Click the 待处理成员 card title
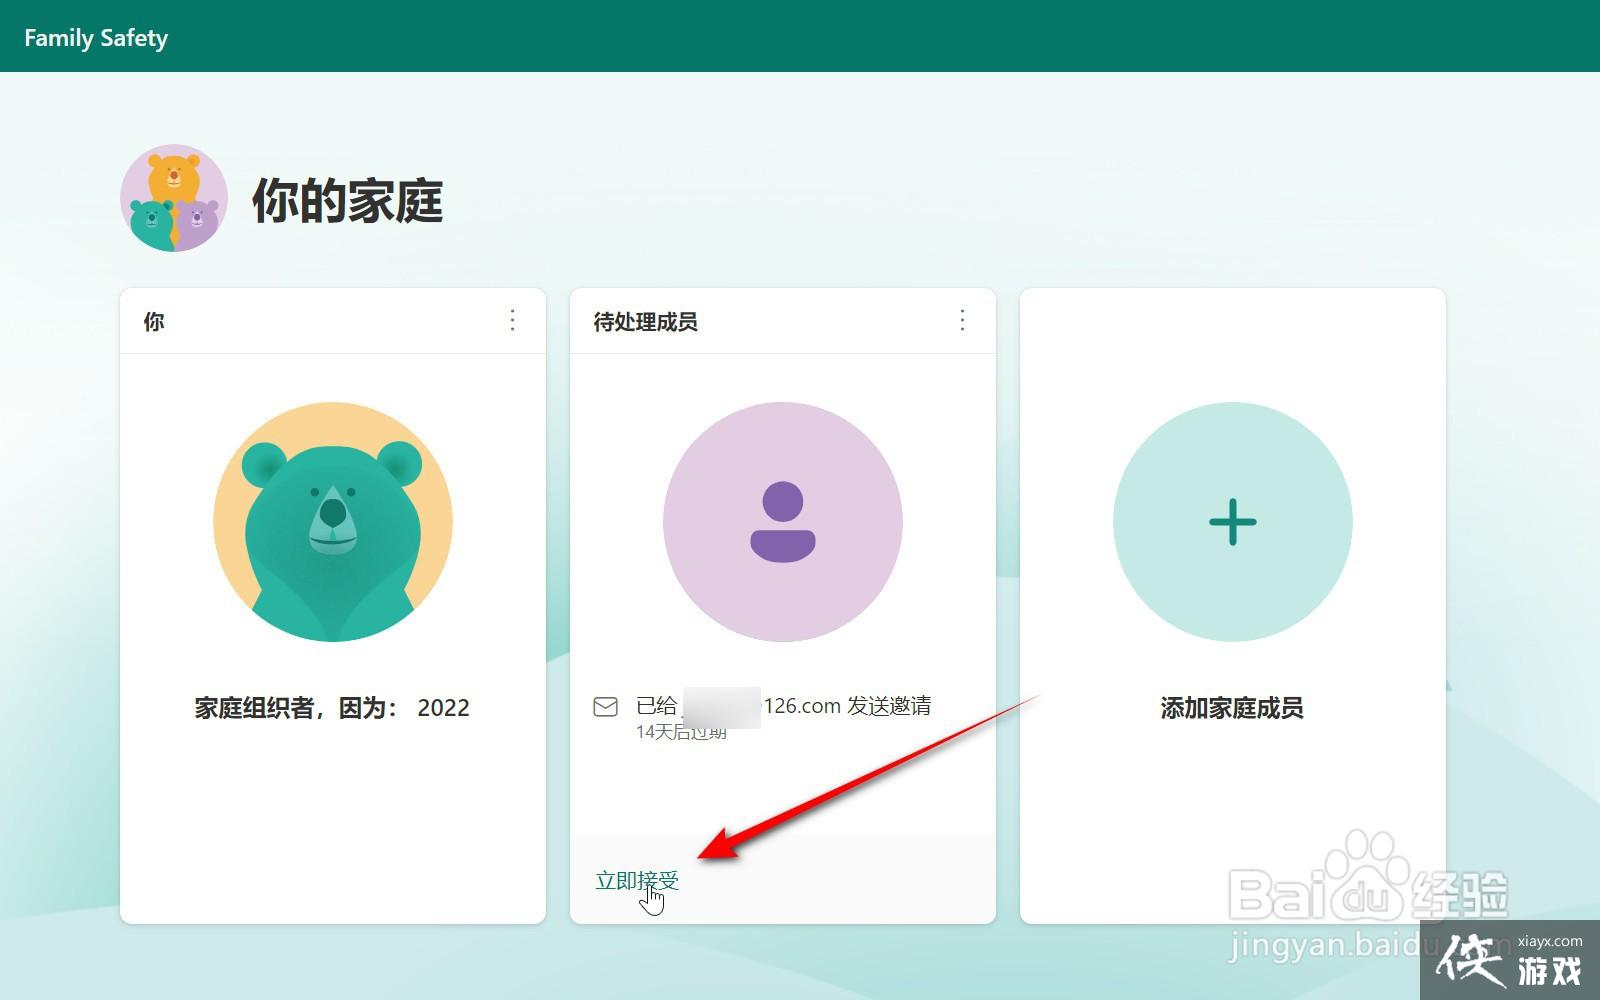 coord(645,322)
